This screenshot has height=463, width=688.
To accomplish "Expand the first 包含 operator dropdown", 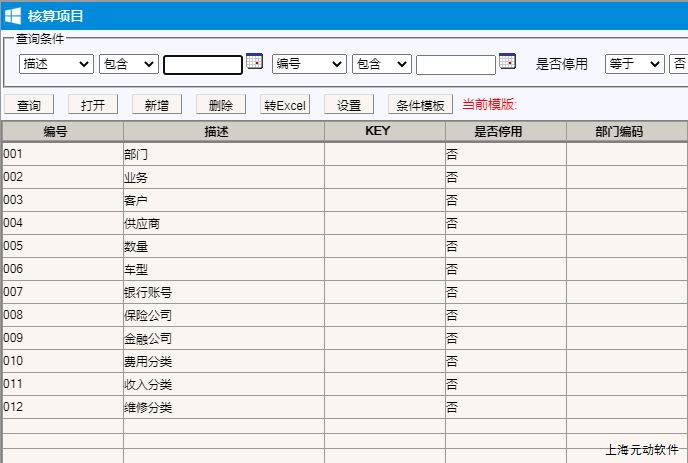I will [129, 64].
